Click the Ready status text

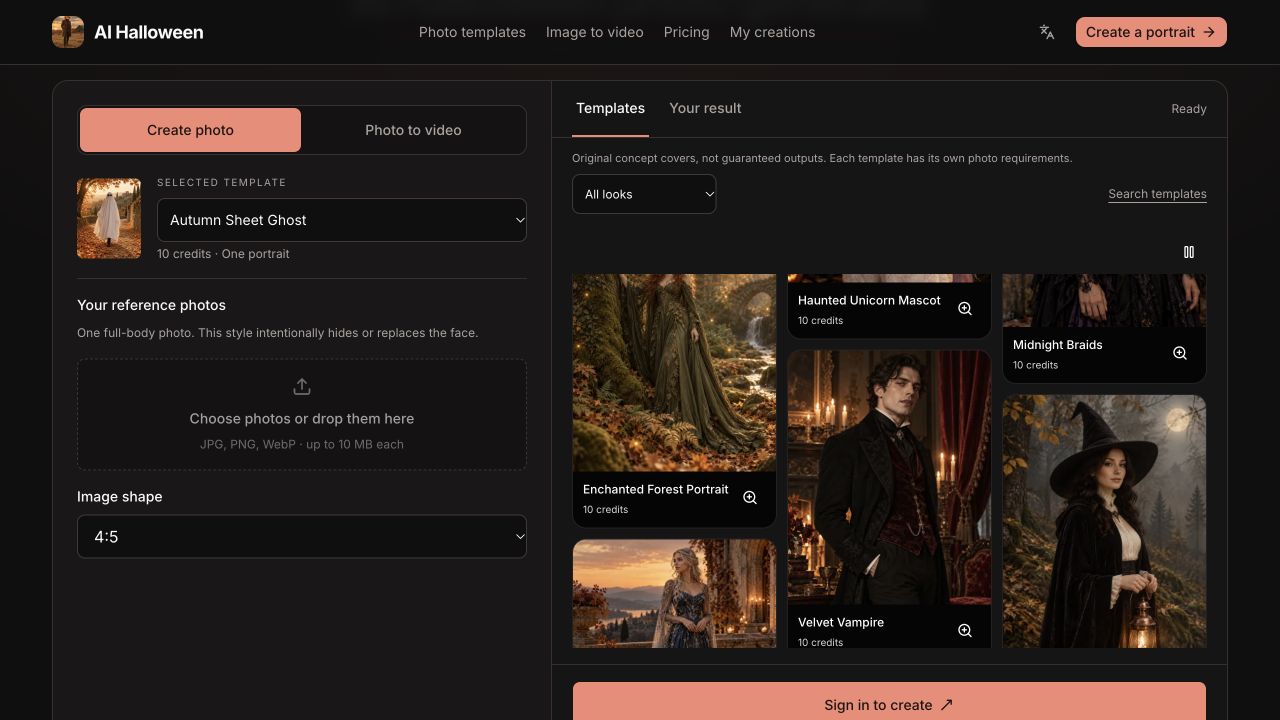click(x=1189, y=109)
